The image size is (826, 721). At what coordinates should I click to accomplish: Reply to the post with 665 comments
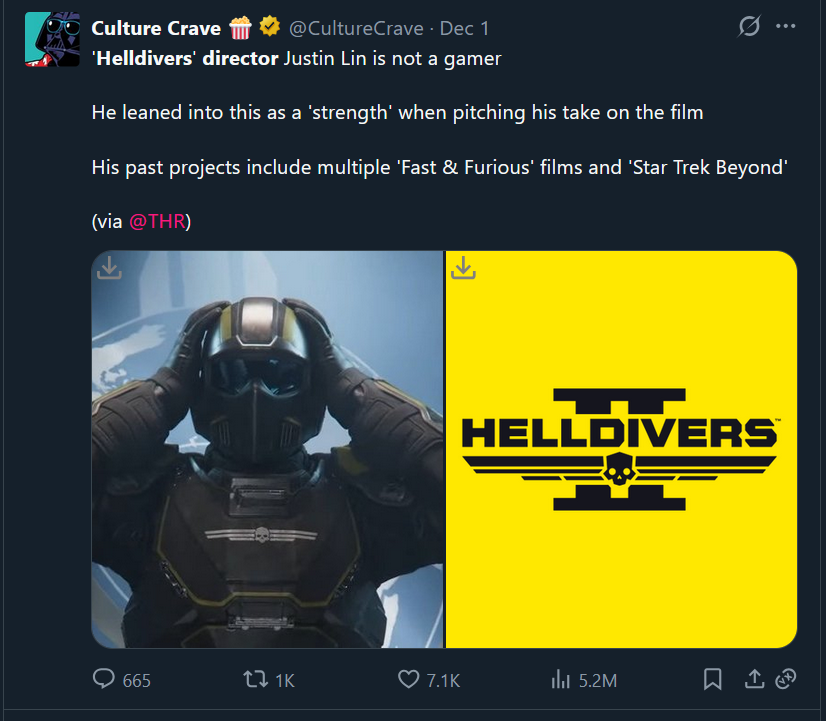click(x=105, y=679)
